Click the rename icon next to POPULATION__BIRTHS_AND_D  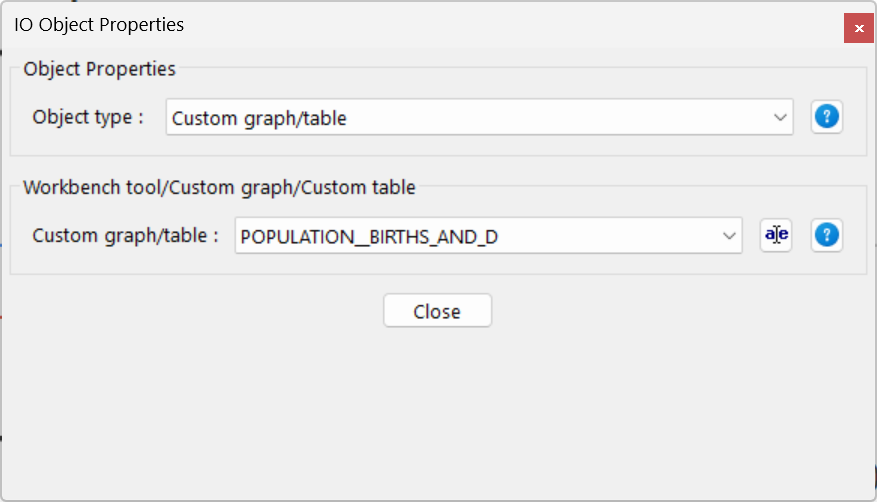coord(776,235)
